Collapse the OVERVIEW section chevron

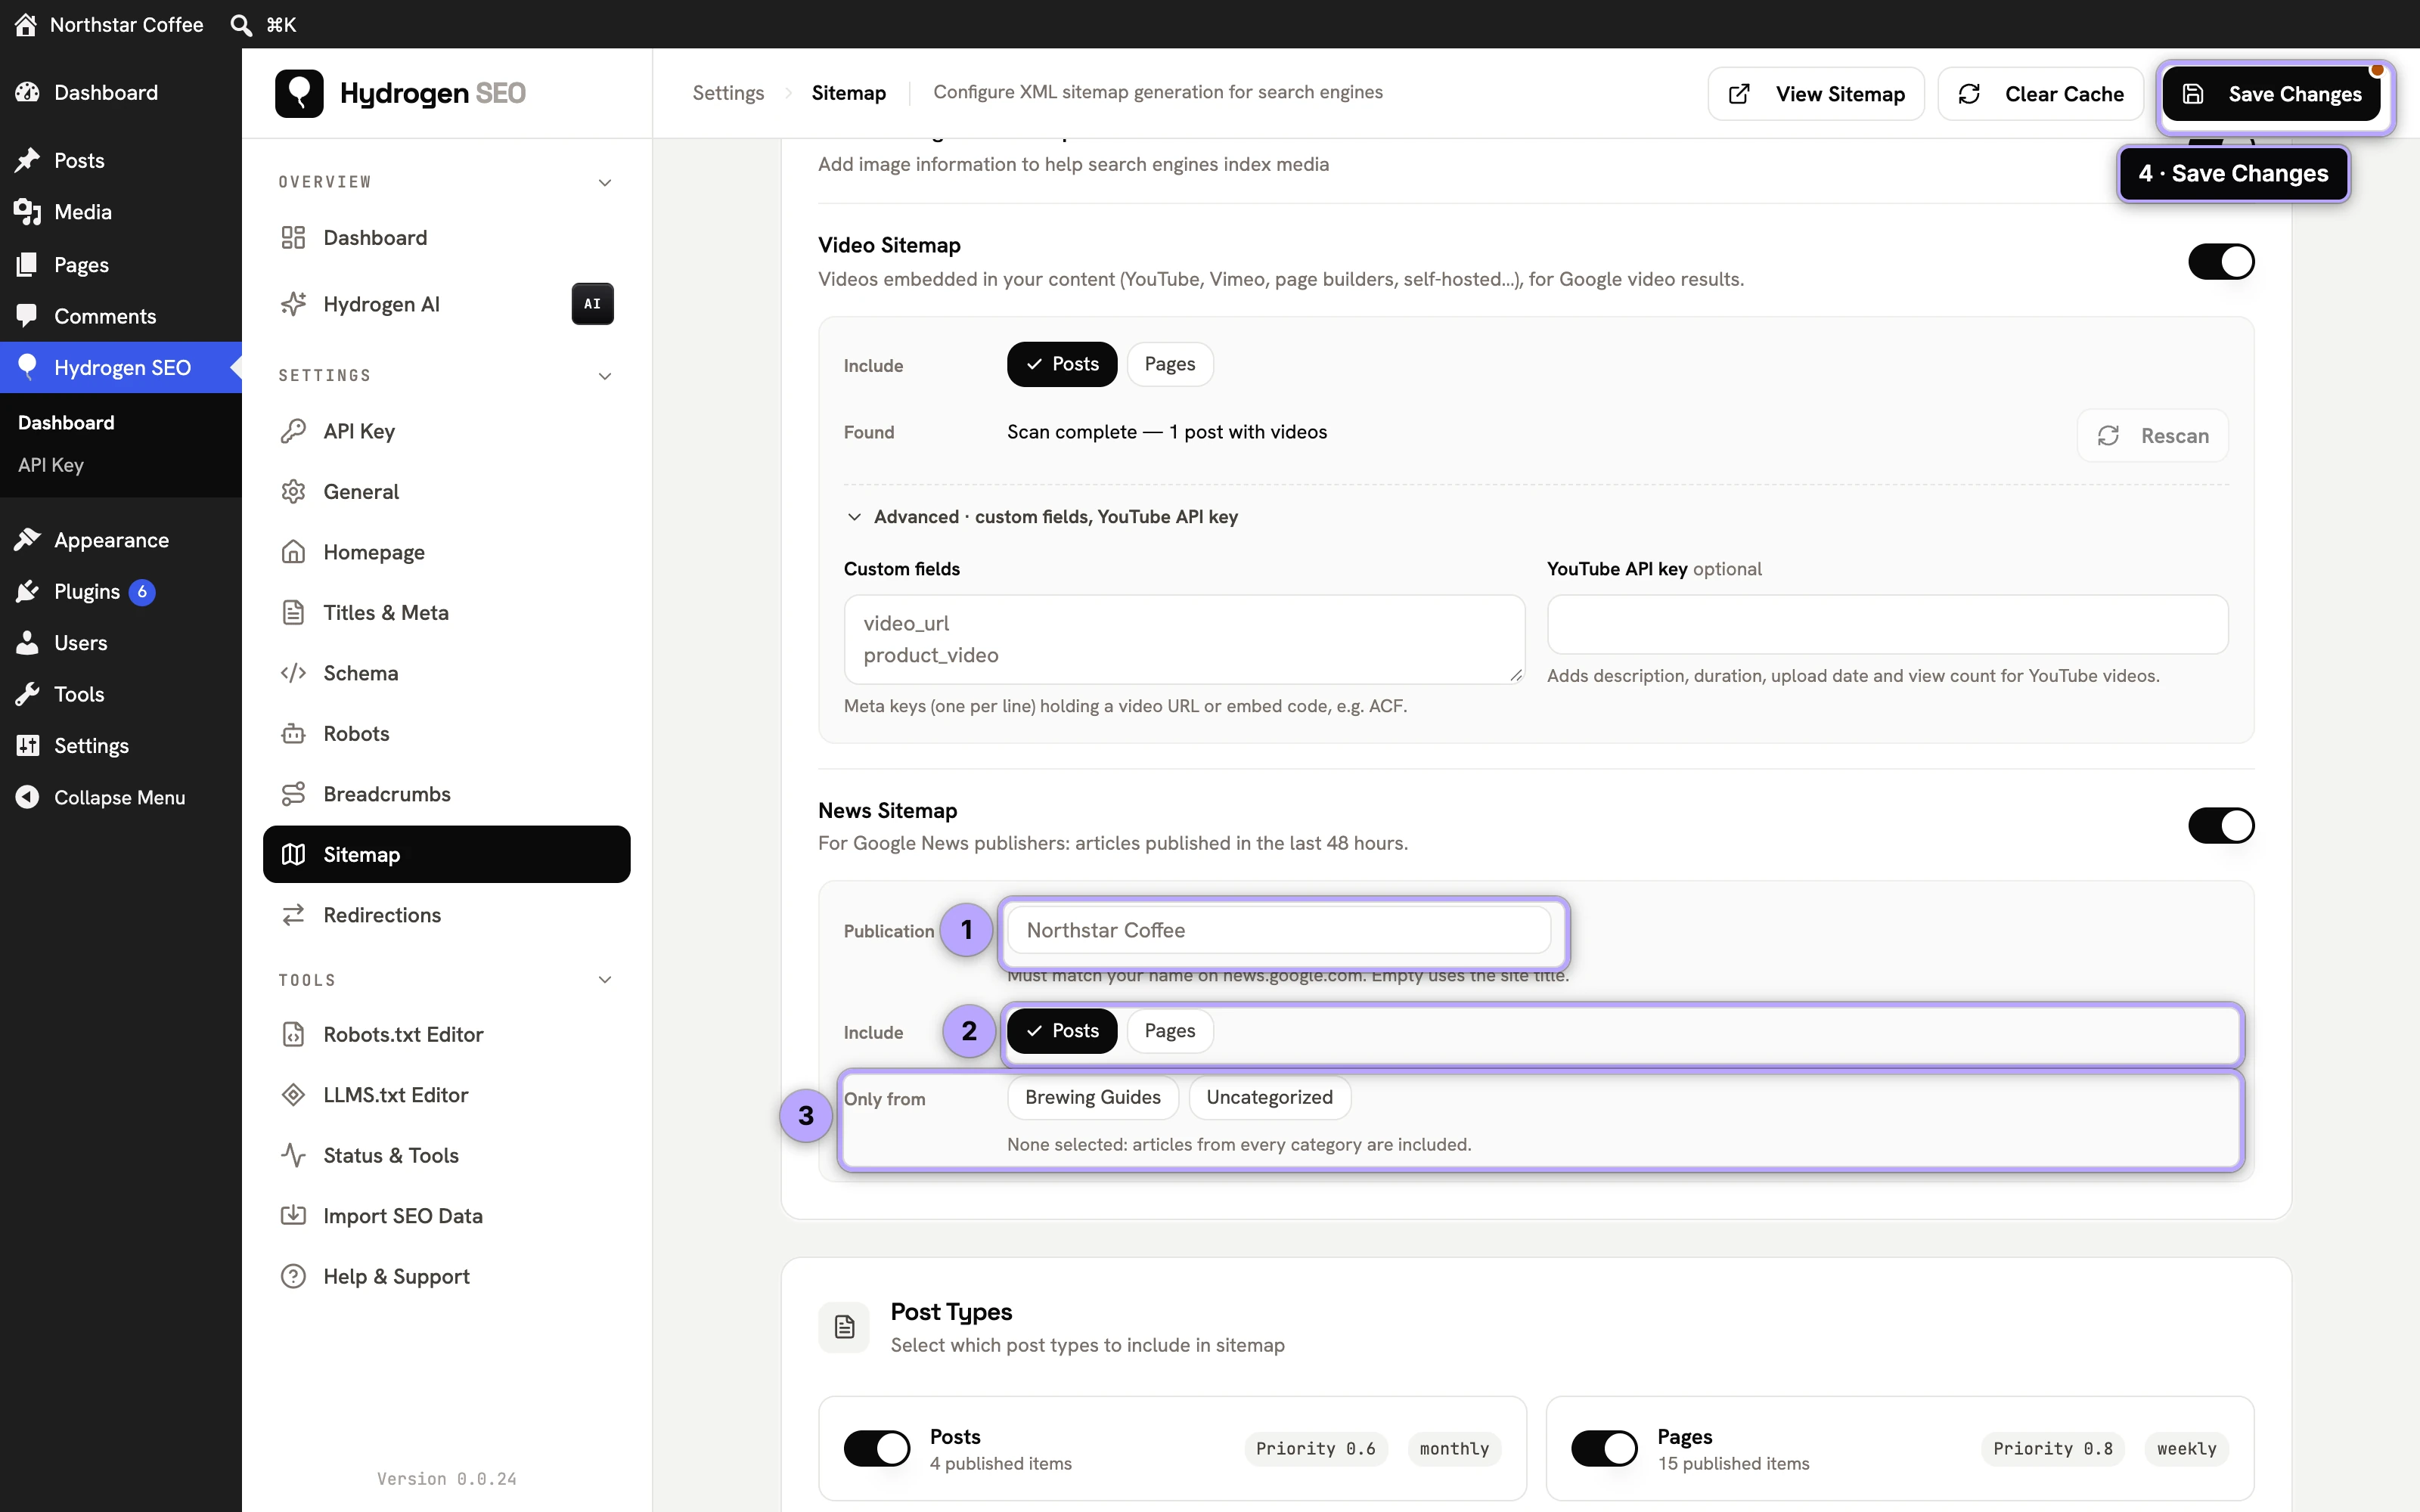pyautogui.click(x=605, y=182)
